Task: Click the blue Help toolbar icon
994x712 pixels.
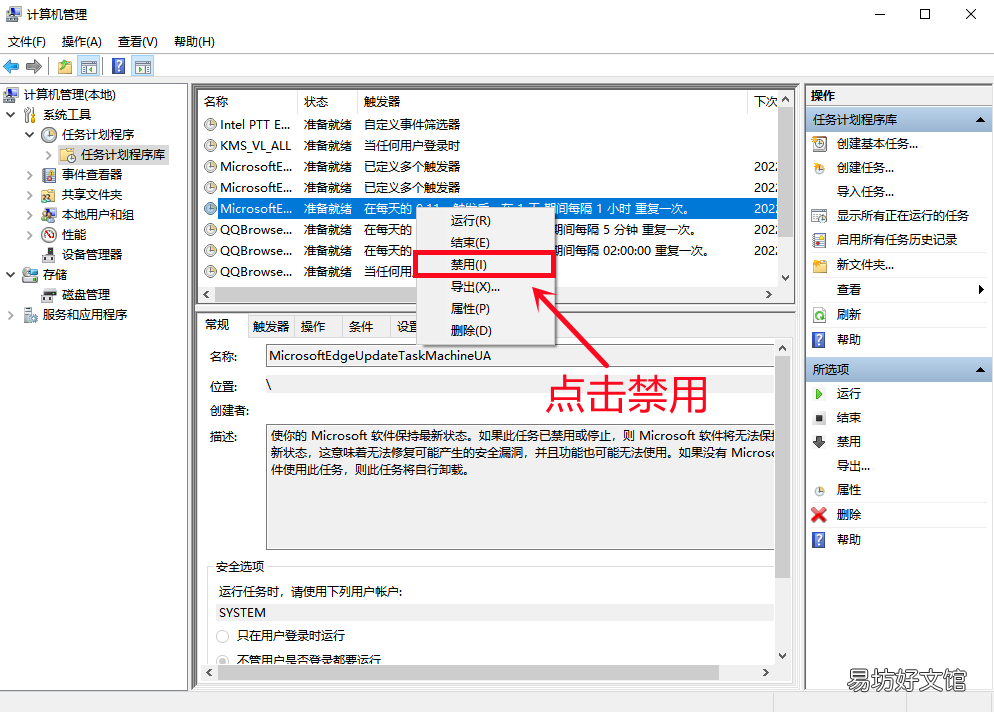Action: click(118, 66)
